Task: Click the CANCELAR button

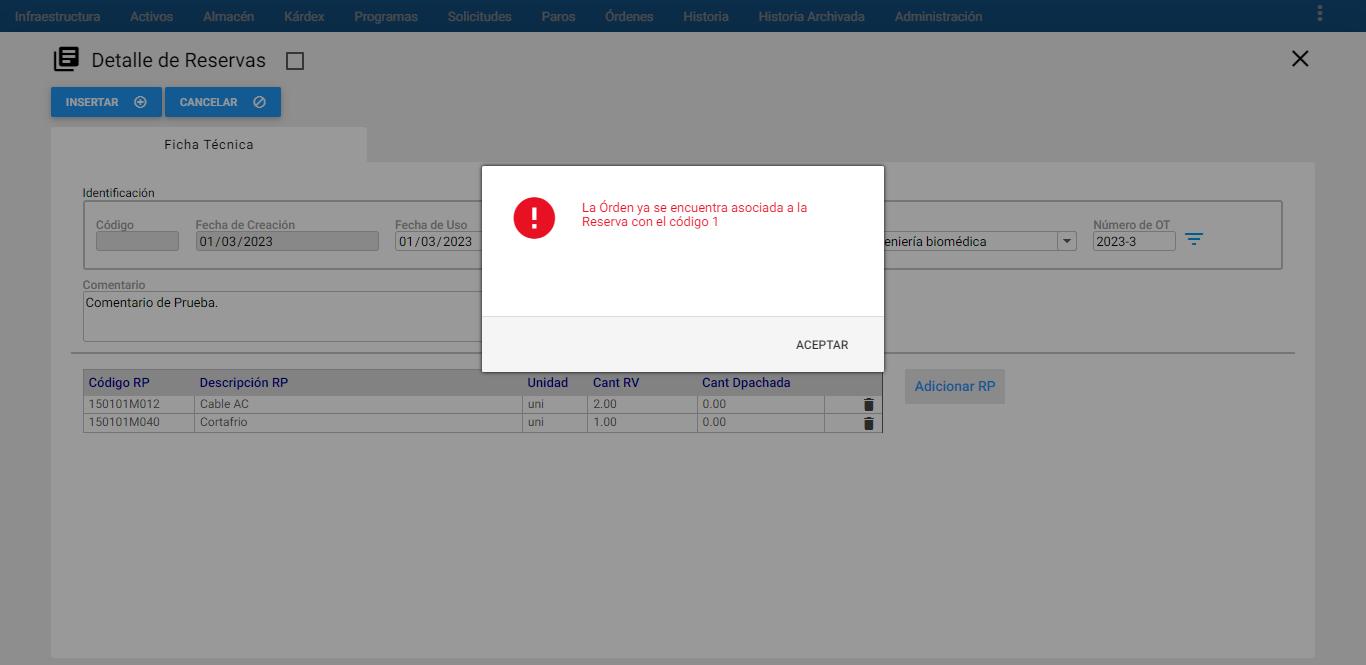Action: pyautogui.click(x=223, y=102)
